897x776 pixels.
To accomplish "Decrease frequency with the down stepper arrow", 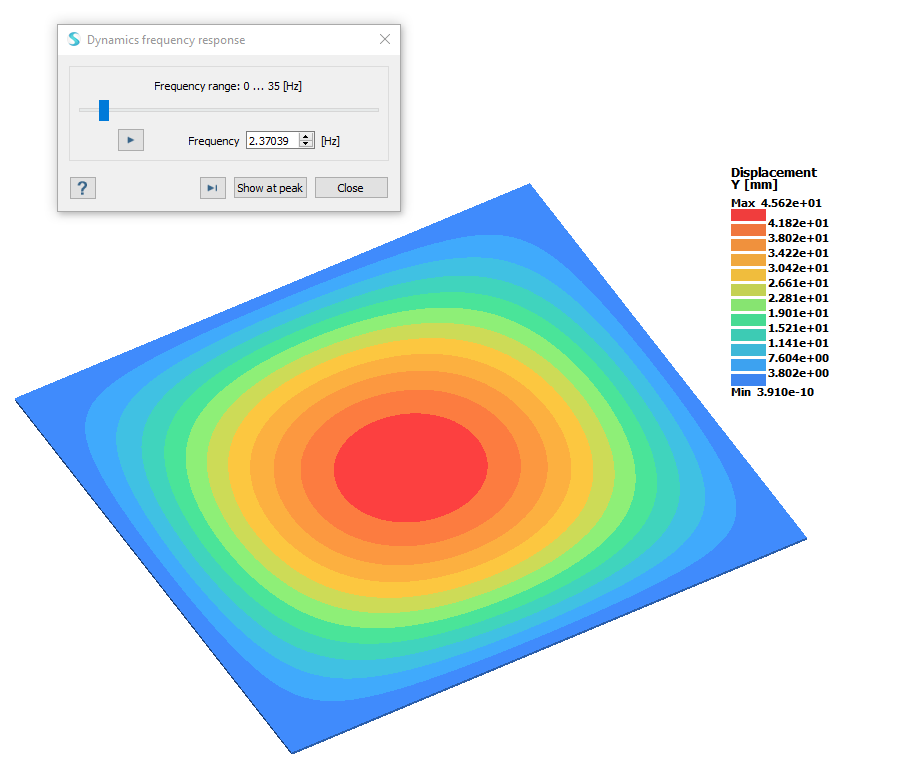I will pyautogui.click(x=306, y=145).
